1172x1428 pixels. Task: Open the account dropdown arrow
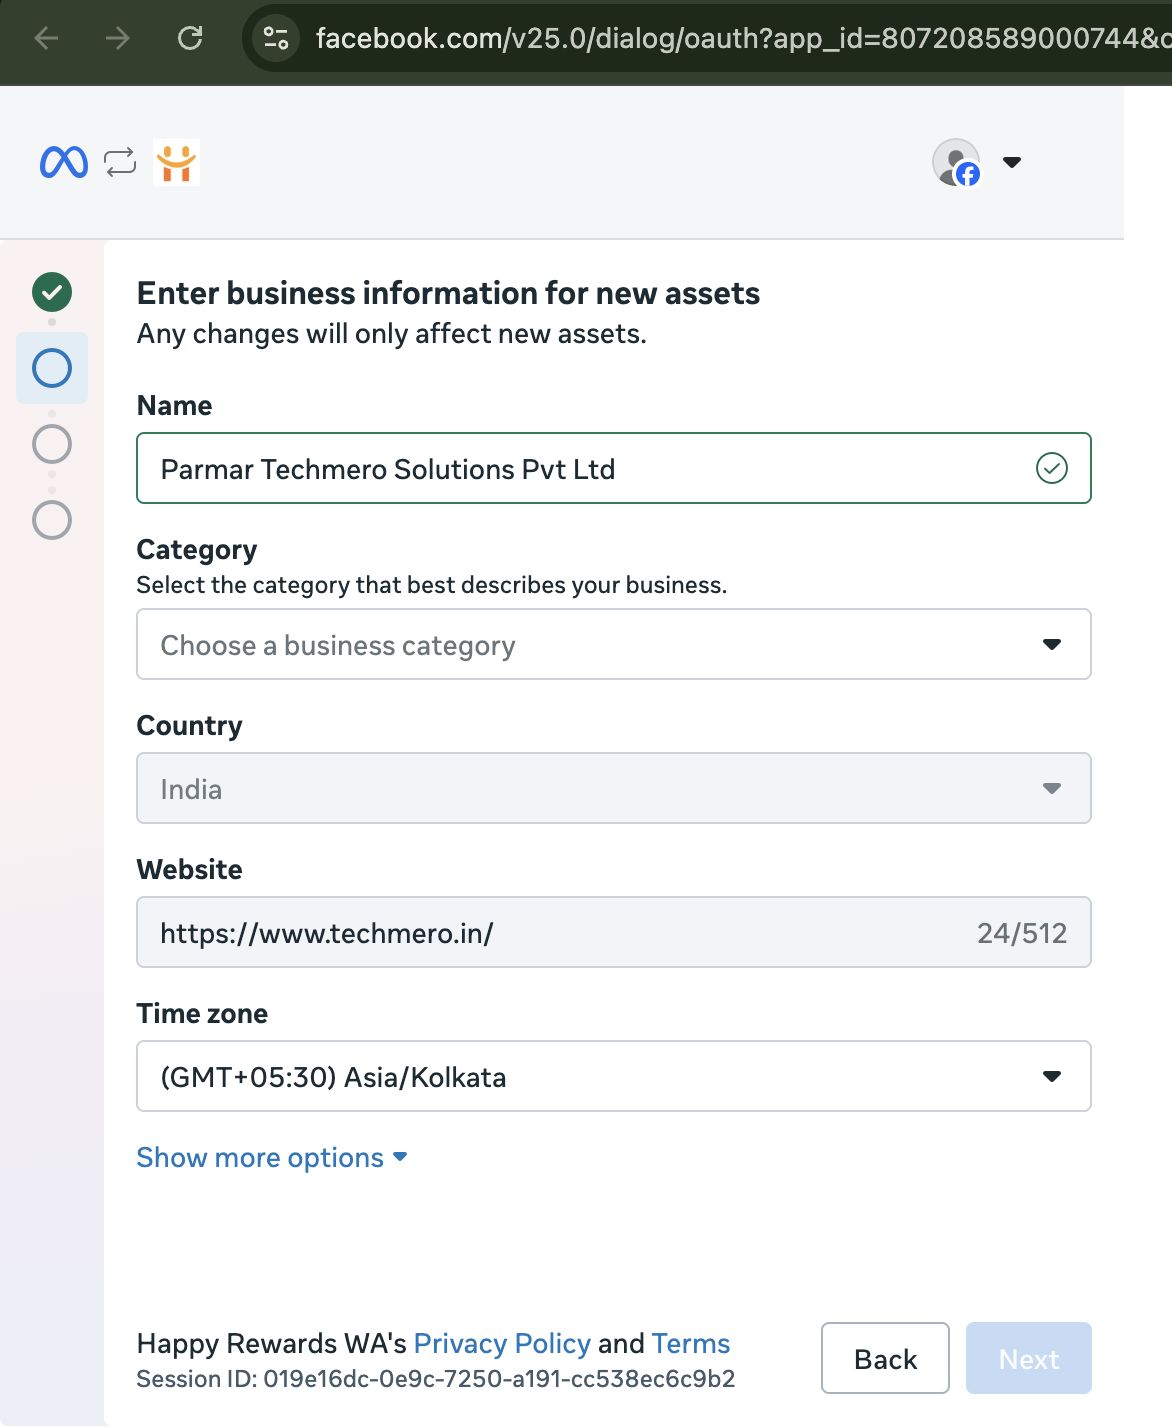pyautogui.click(x=1012, y=162)
